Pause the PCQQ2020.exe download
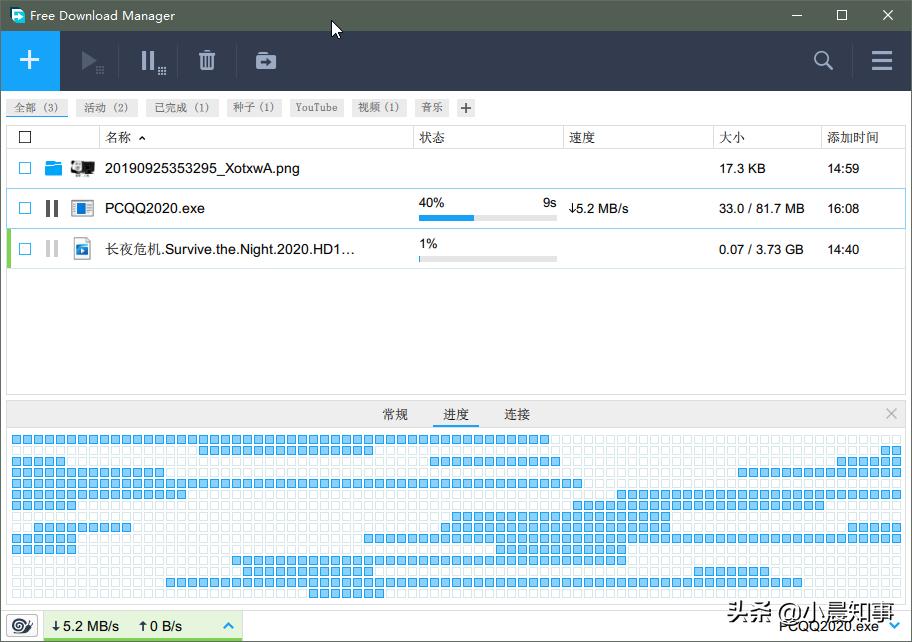912x642 pixels. click(x=52, y=208)
